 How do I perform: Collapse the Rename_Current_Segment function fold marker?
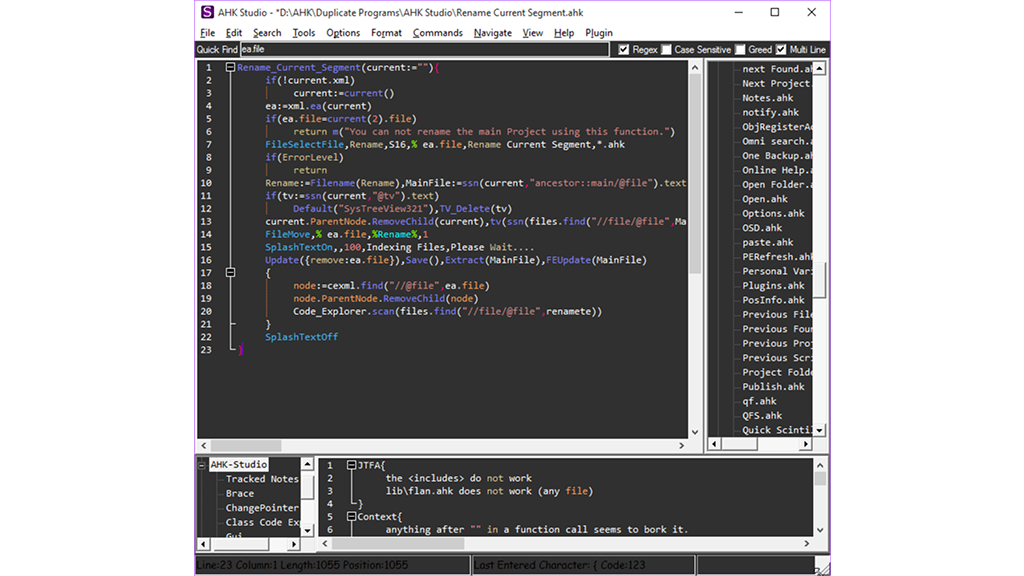click(x=231, y=68)
